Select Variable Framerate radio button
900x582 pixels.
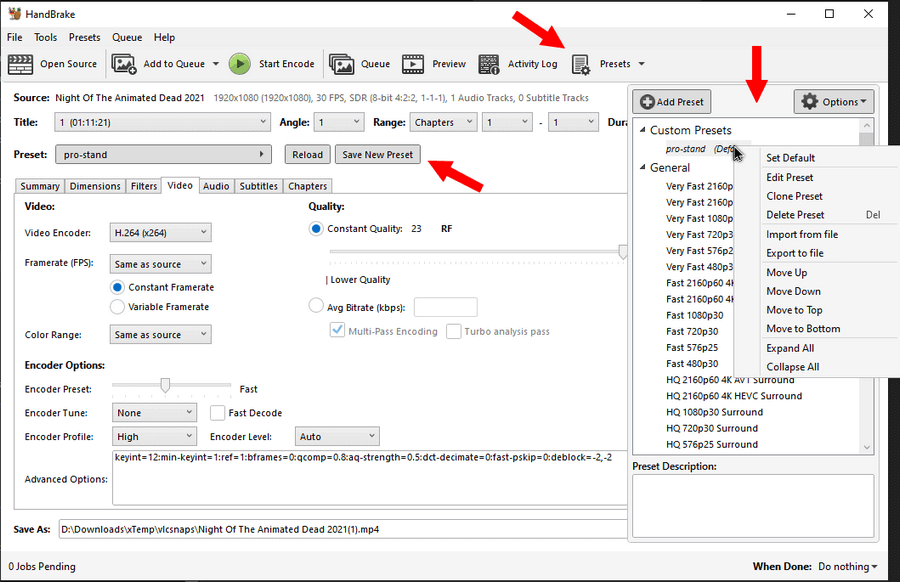(x=118, y=307)
